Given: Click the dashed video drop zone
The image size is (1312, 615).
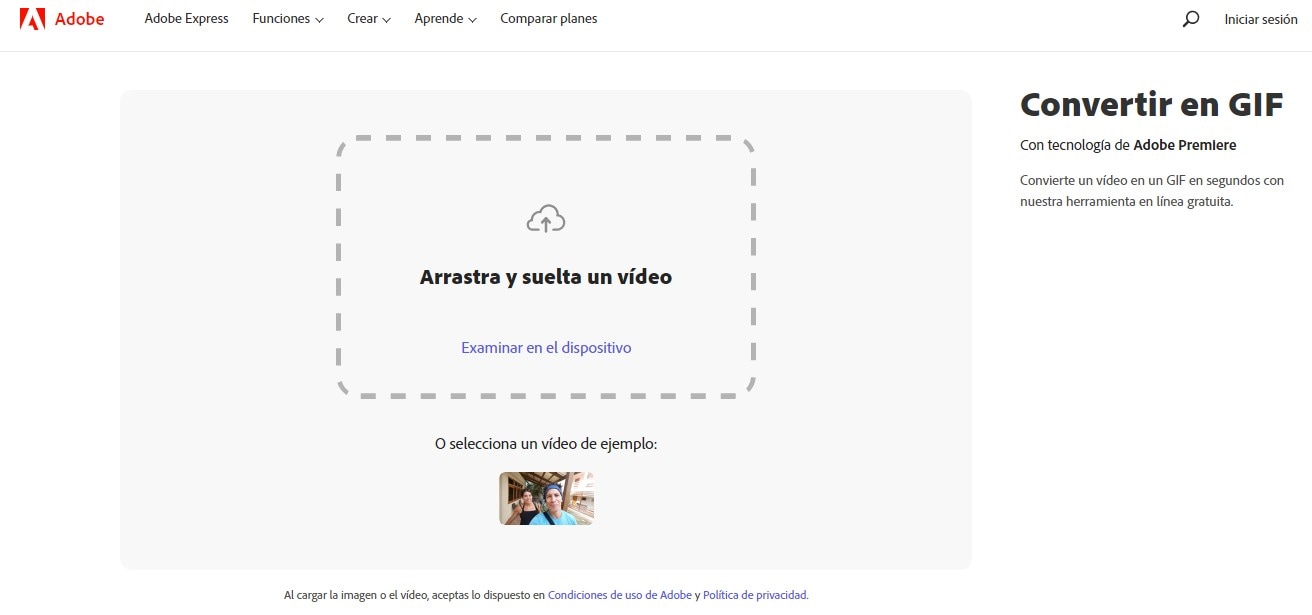Looking at the screenshot, I should 546,267.
